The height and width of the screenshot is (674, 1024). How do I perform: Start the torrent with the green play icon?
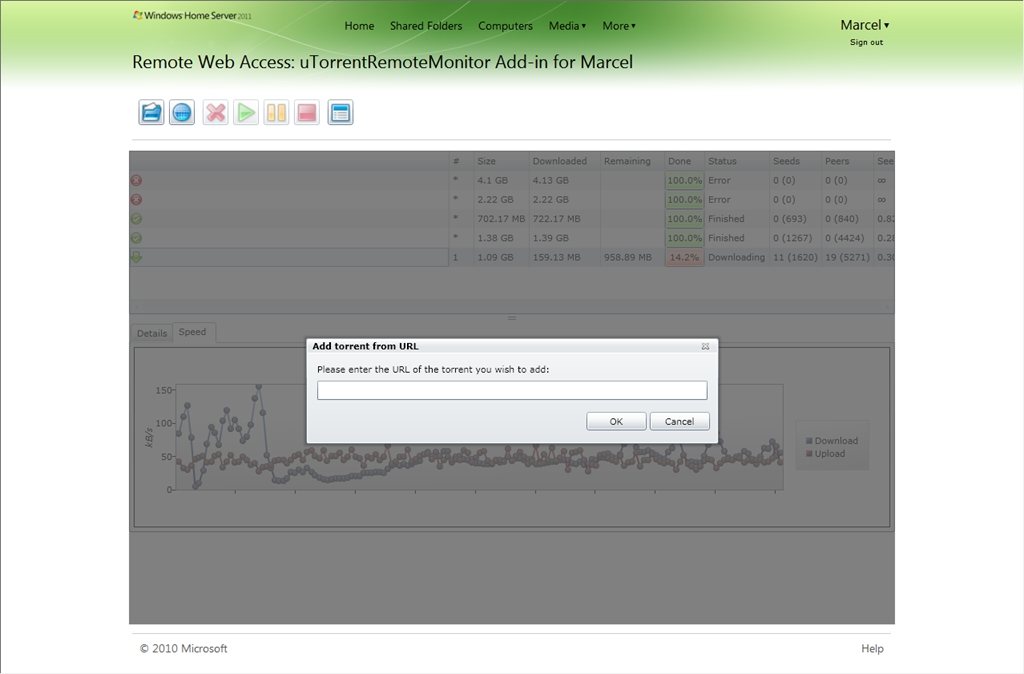pos(246,112)
